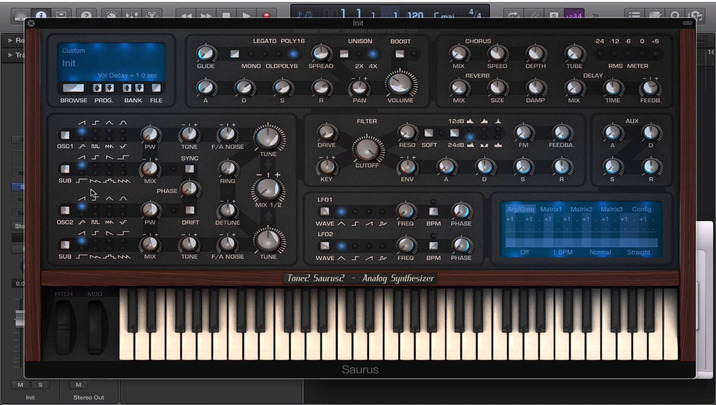Open the FILE menu button
The image size is (716, 405).
pos(156,88)
